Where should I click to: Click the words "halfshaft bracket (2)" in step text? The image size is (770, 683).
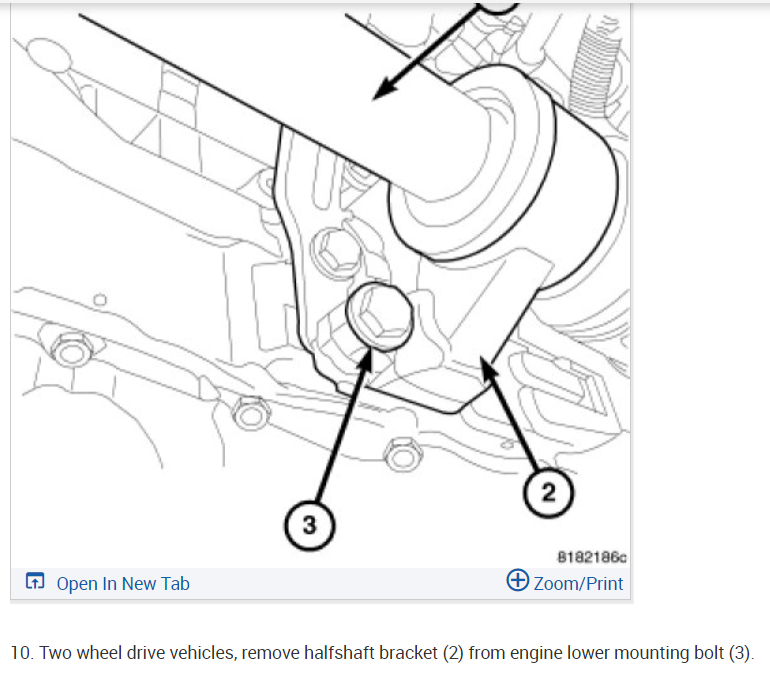[384, 653]
